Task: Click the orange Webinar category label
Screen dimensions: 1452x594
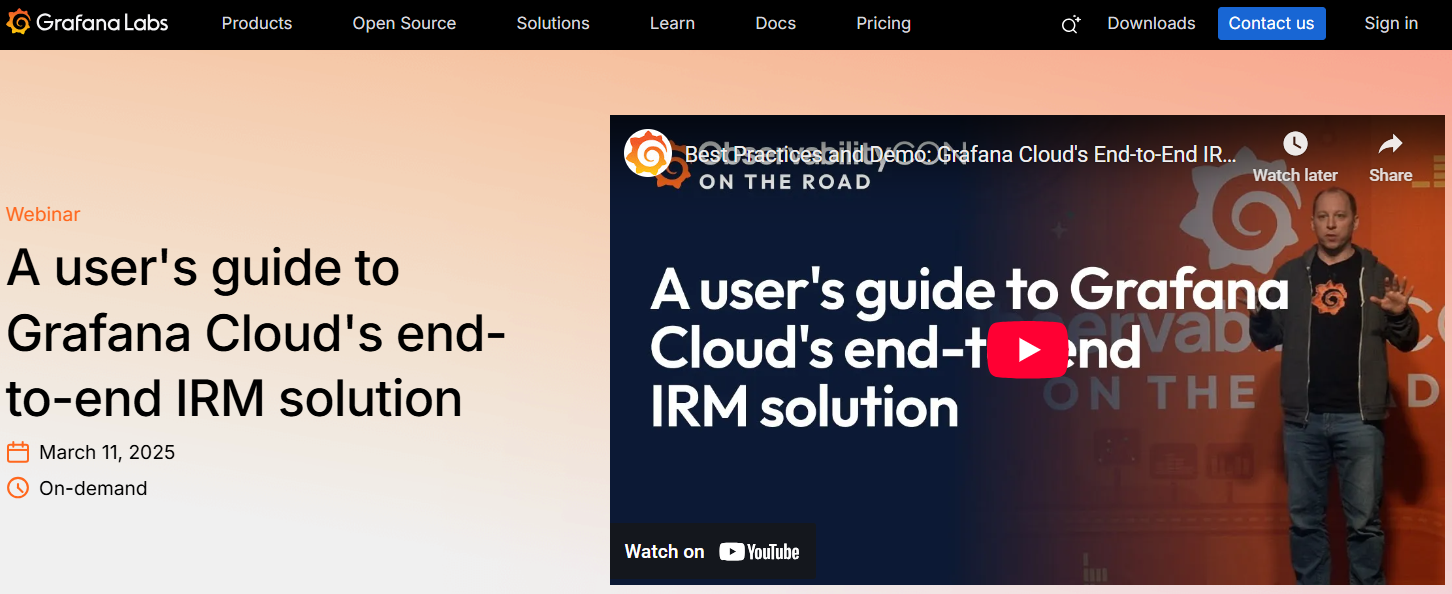Action: [43, 214]
